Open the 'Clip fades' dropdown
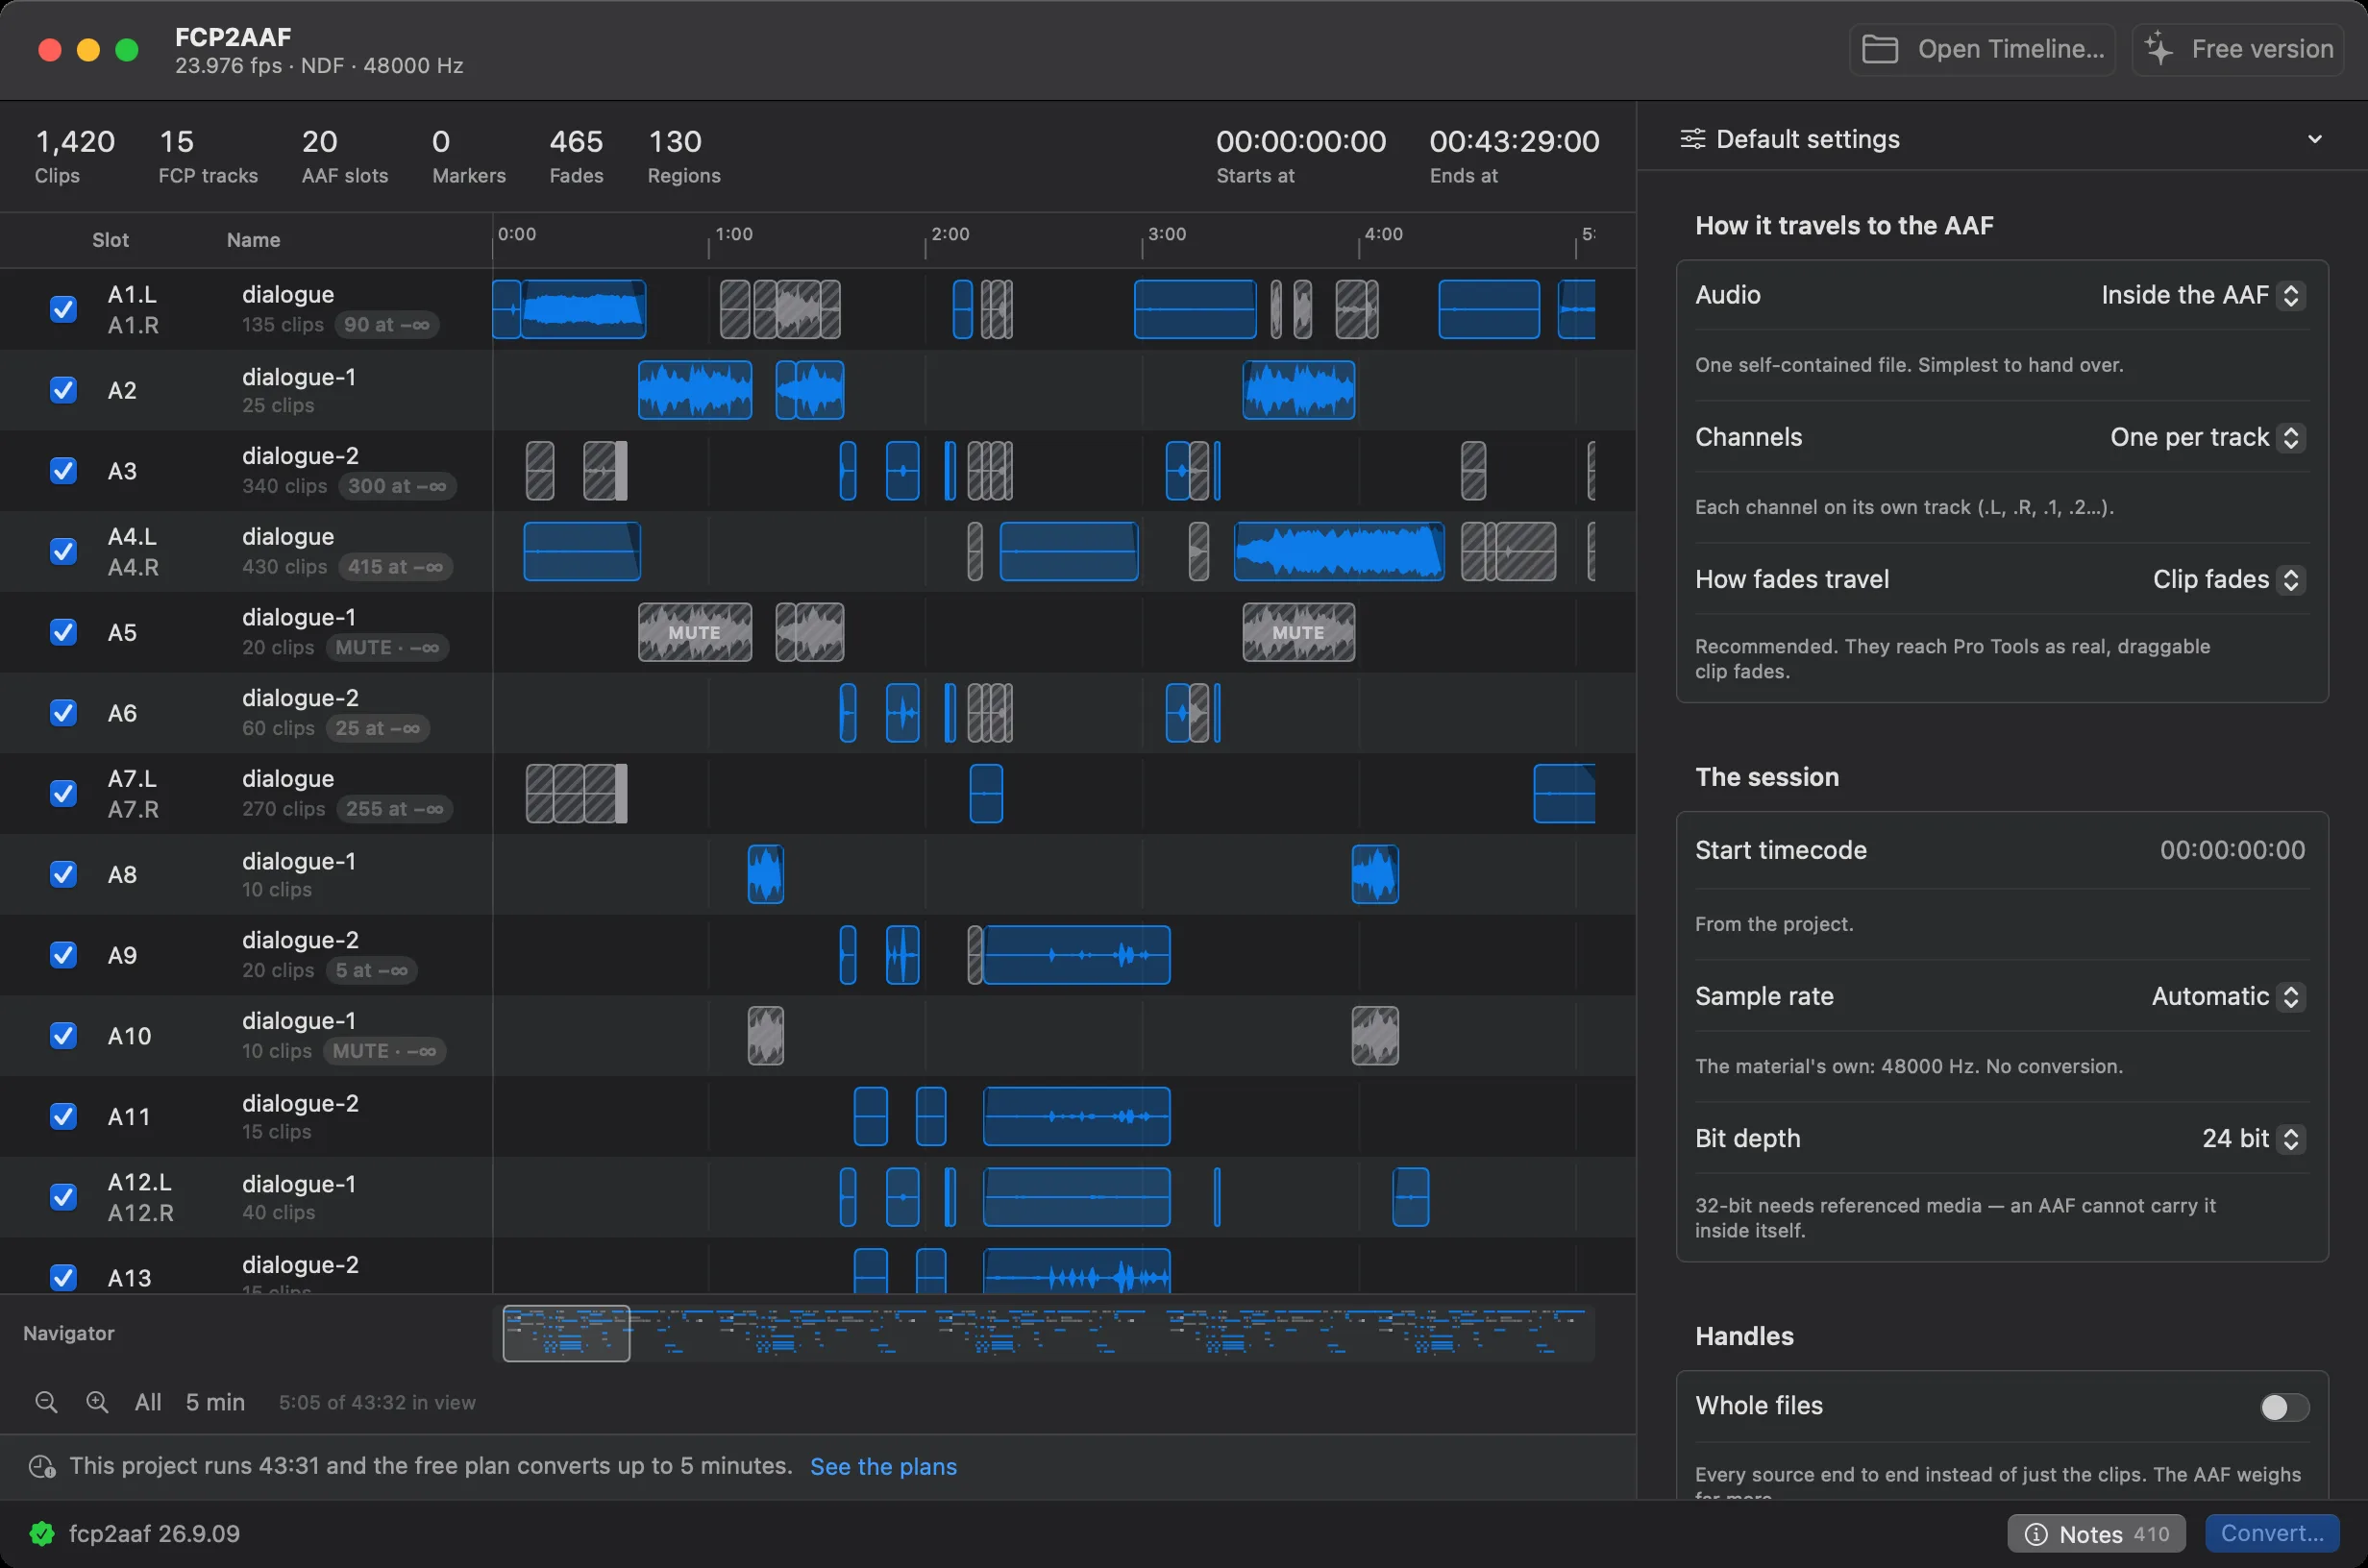The height and width of the screenshot is (1568, 2368). pyautogui.click(x=2228, y=579)
